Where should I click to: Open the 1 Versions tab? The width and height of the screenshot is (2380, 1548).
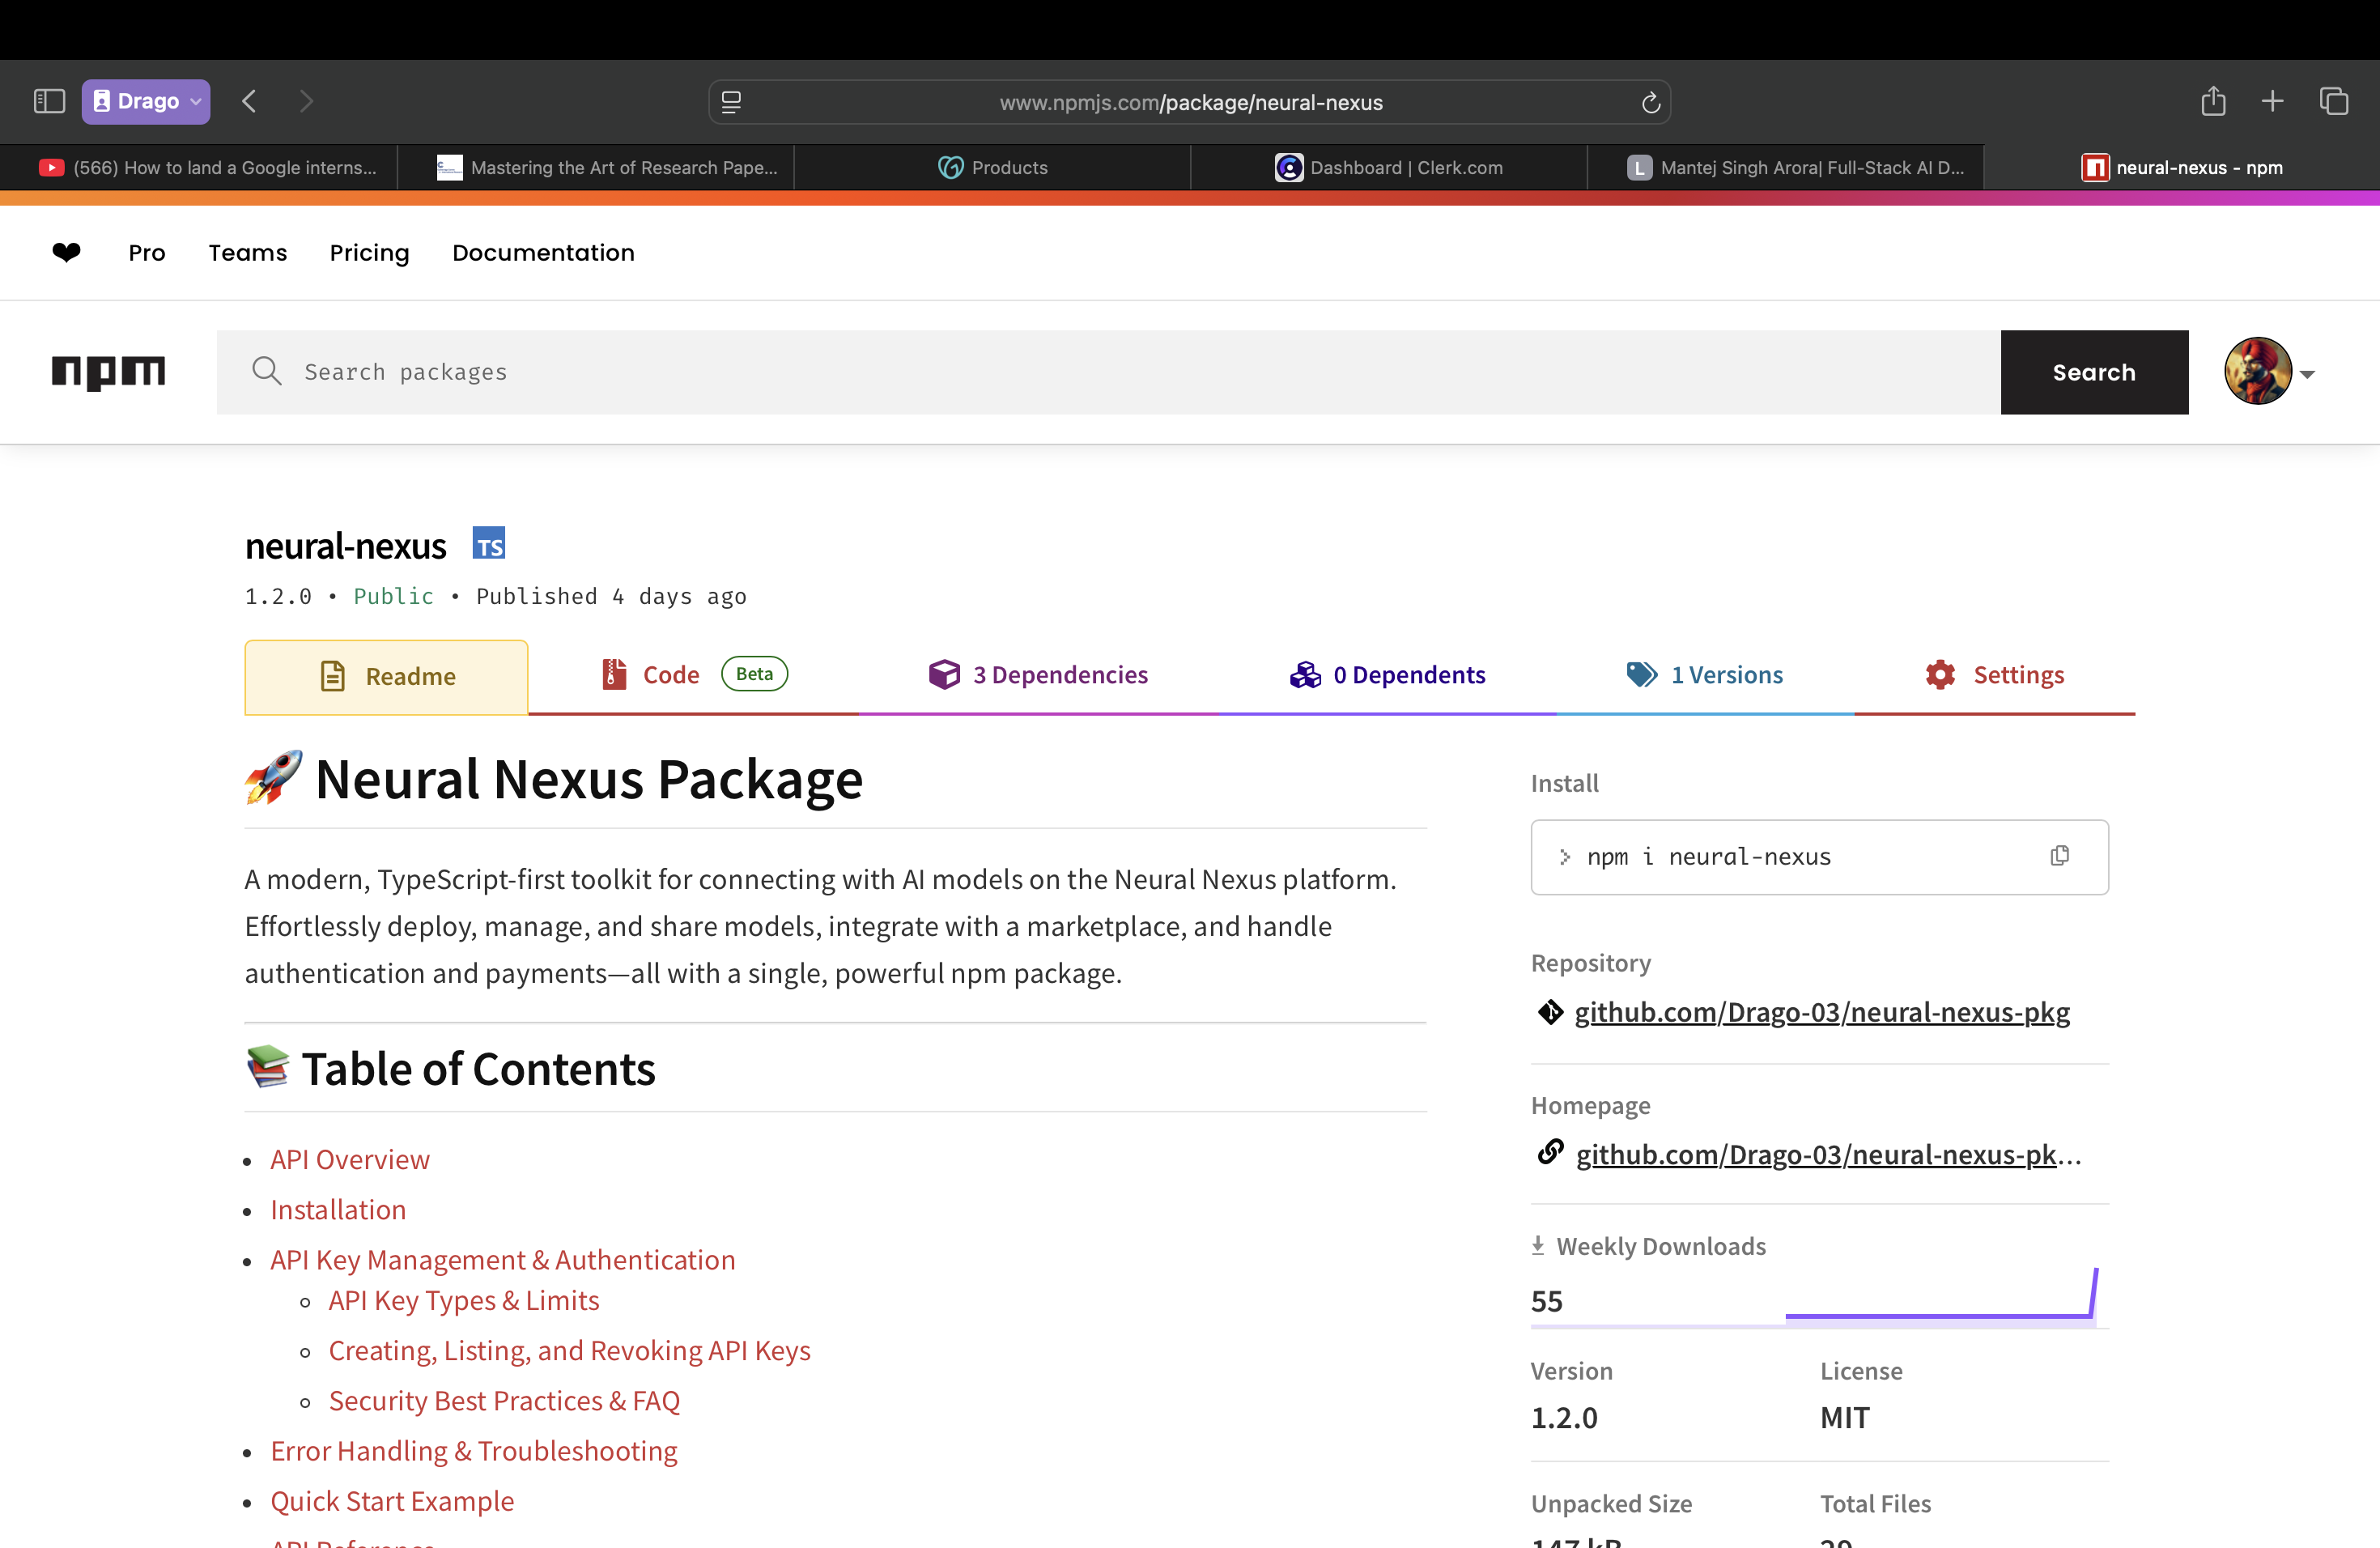[x=1705, y=675]
